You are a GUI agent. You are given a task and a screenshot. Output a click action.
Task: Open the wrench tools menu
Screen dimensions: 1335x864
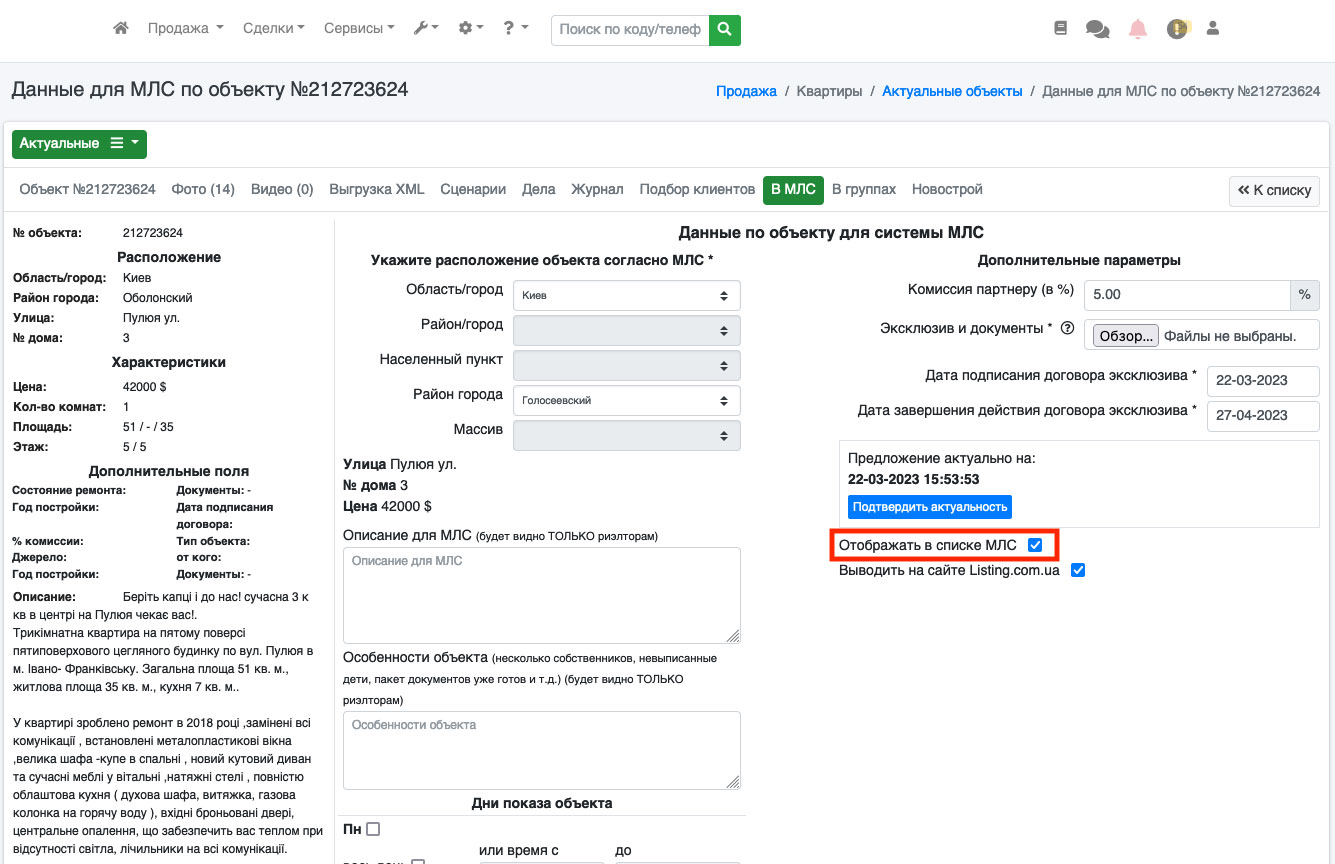click(425, 29)
